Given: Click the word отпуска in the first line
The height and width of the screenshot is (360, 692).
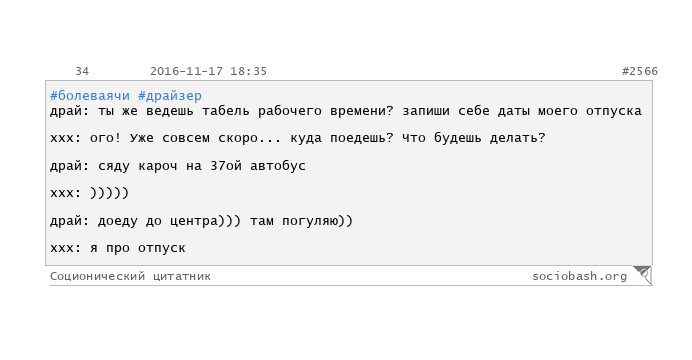Looking at the screenshot, I should point(614,111).
